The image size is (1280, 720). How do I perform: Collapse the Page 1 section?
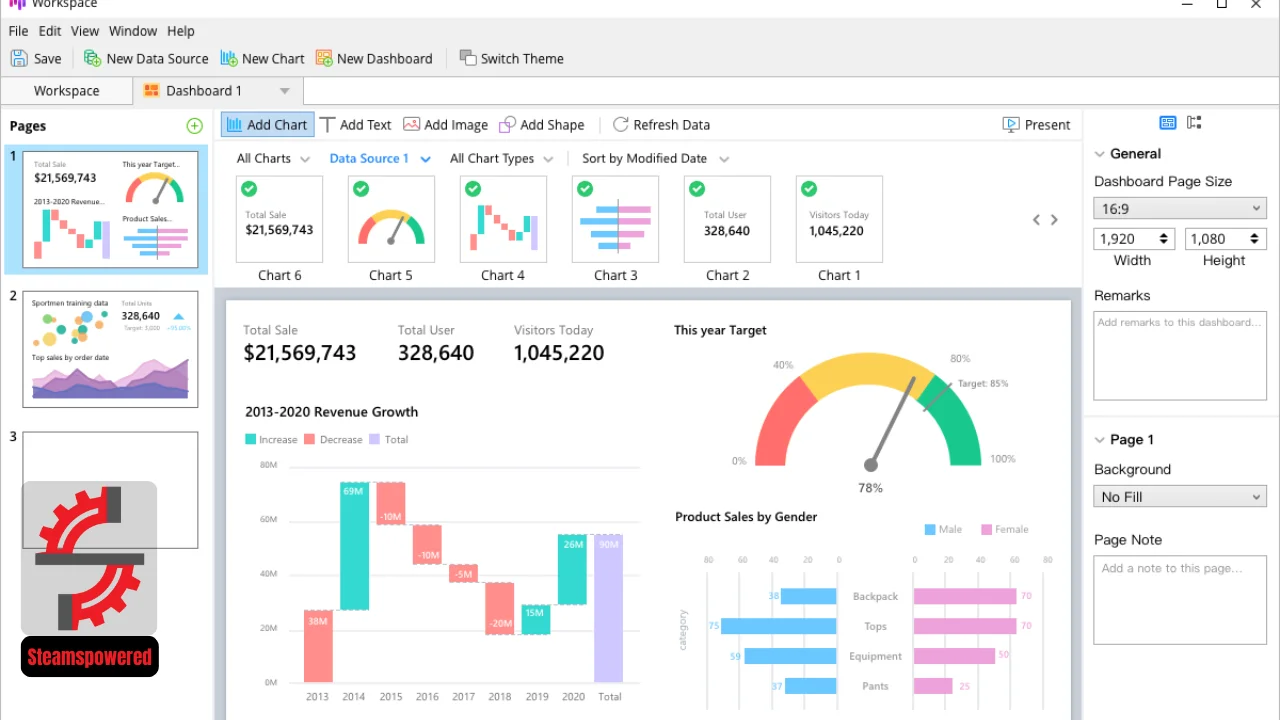coord(1100,440)
